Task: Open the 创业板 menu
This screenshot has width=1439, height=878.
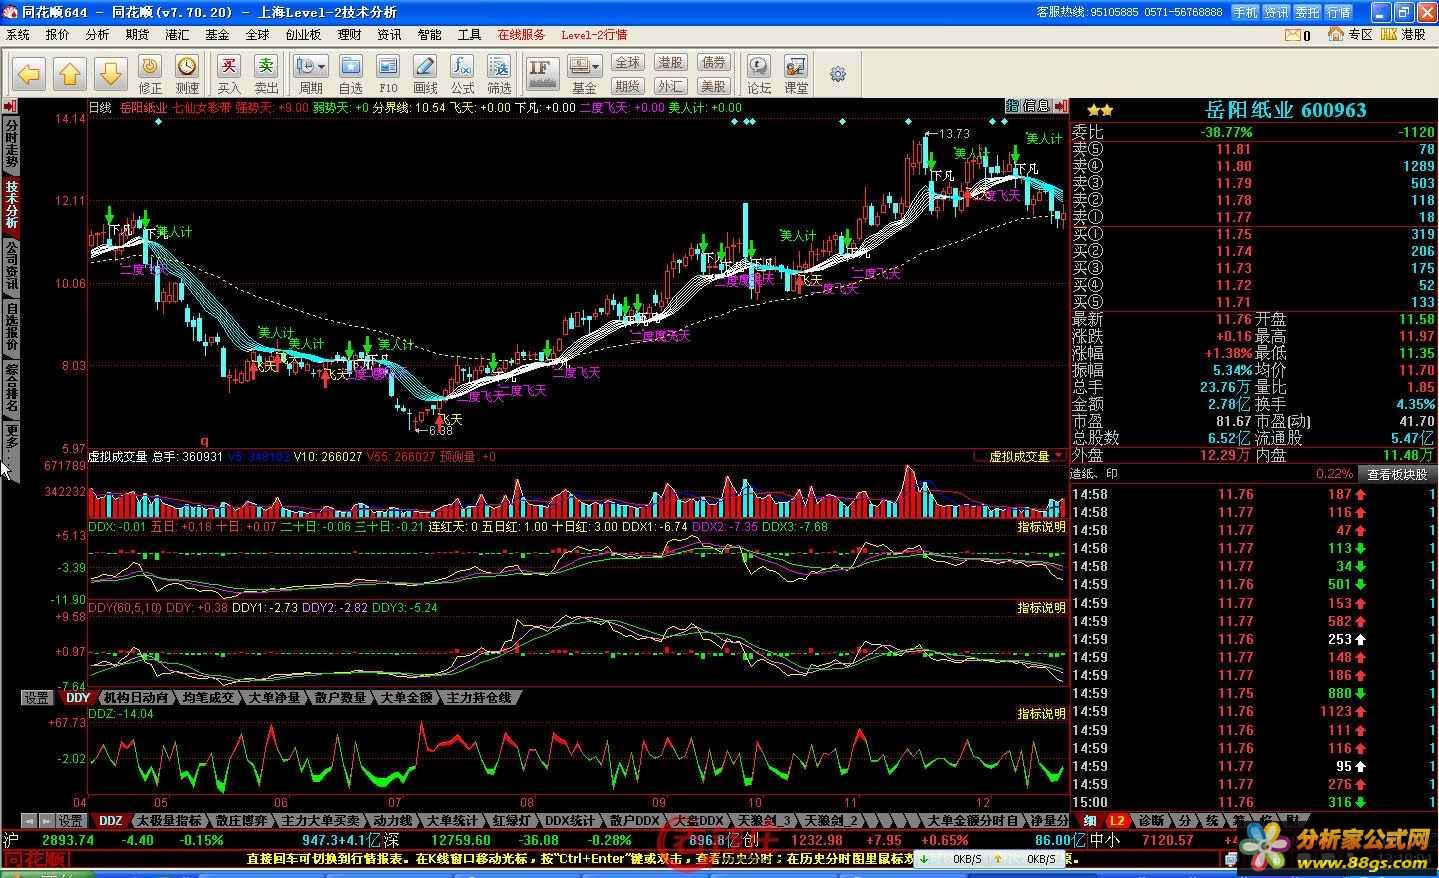Action: tap(304, 35)
